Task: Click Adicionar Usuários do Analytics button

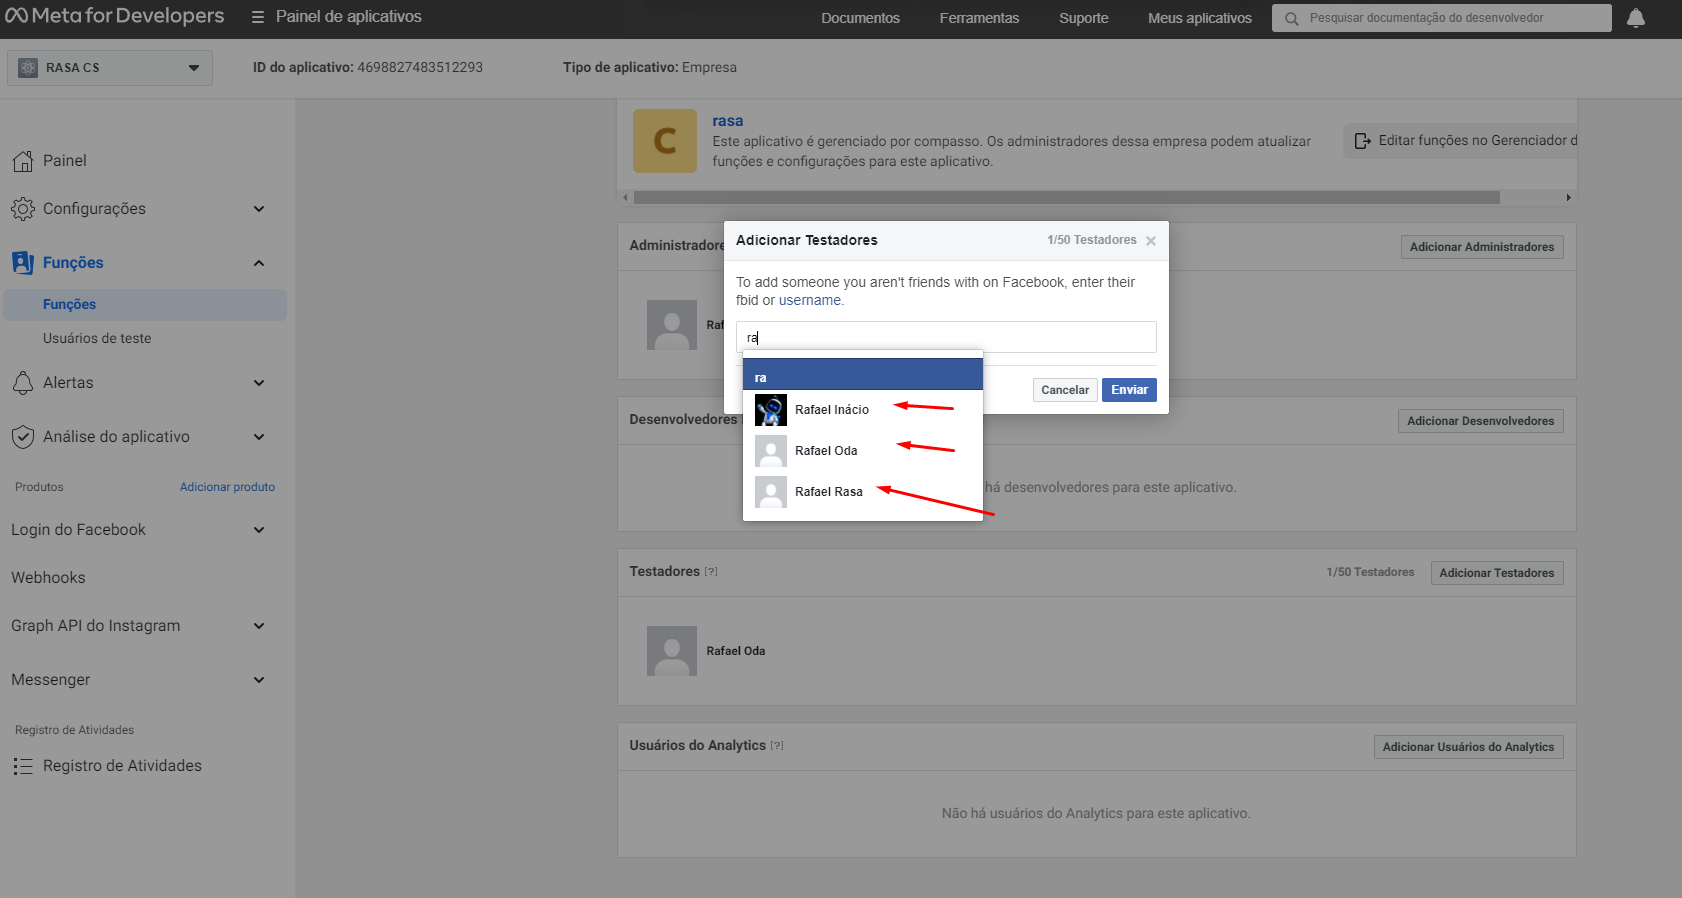Action: click(x=1468, y=747)
